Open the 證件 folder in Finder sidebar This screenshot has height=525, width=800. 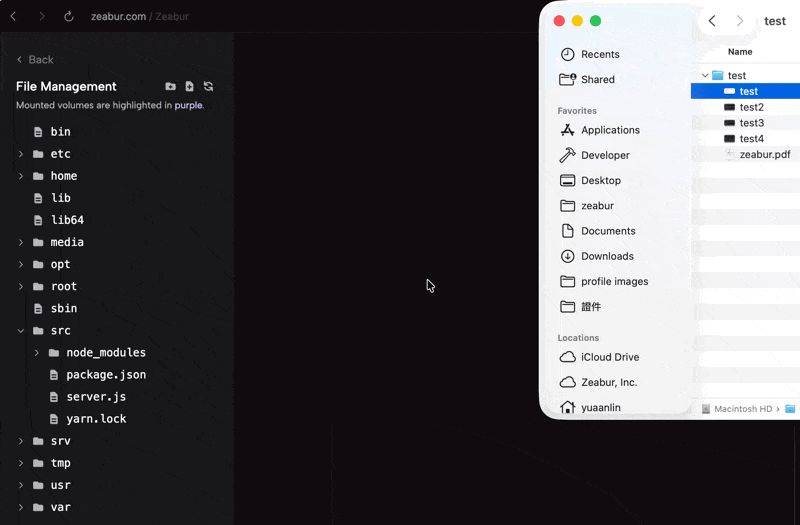click(x=581, y=307)
